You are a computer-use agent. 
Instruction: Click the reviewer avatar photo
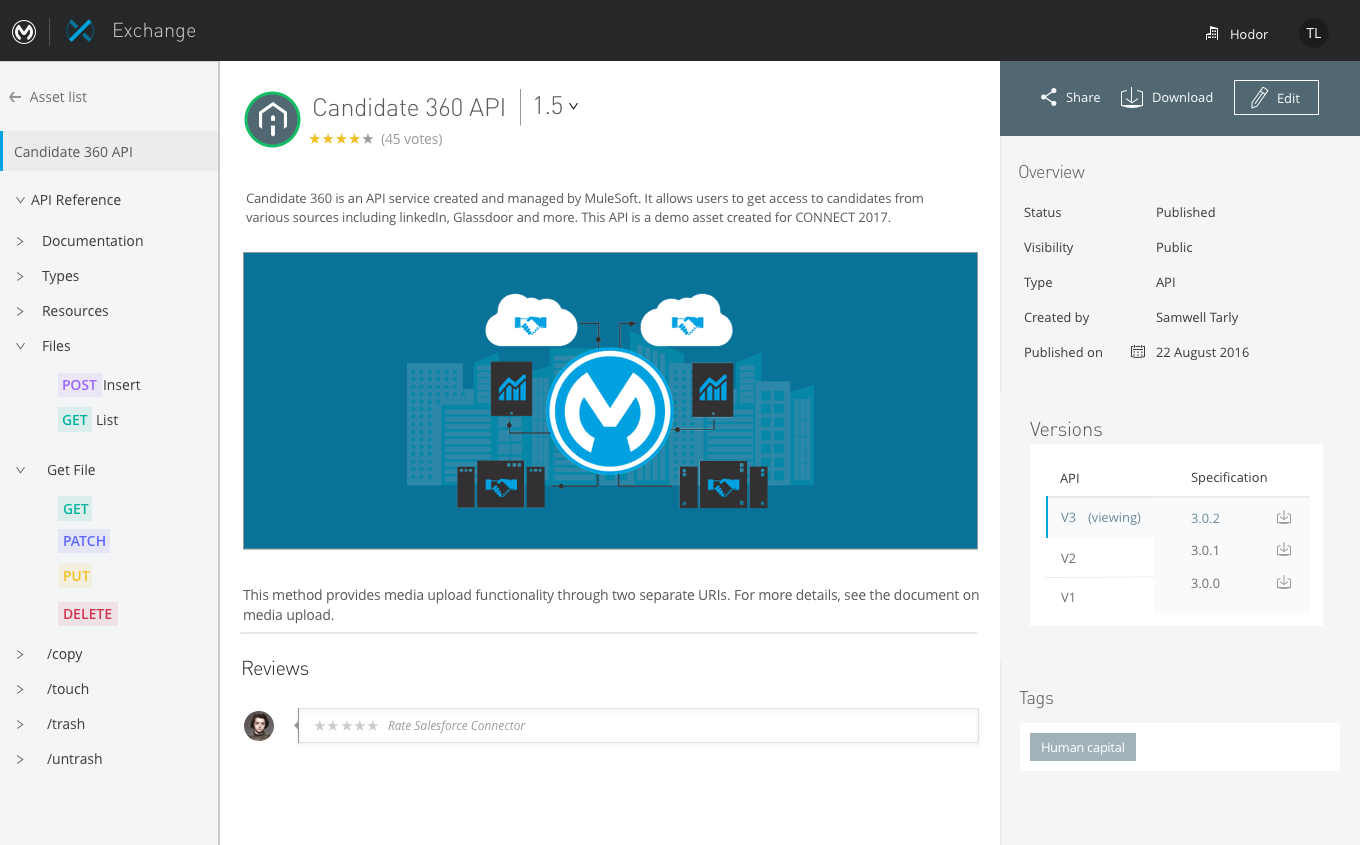259,726
